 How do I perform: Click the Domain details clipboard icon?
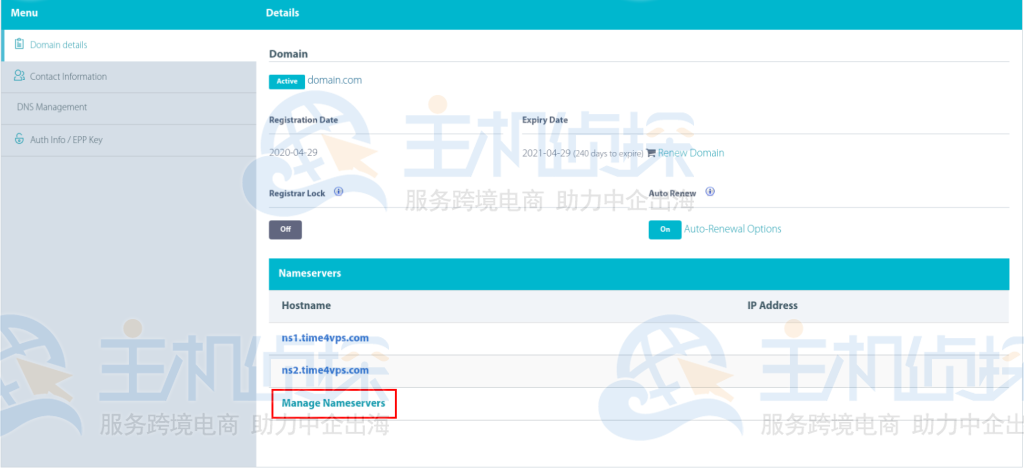coord(20,44)
